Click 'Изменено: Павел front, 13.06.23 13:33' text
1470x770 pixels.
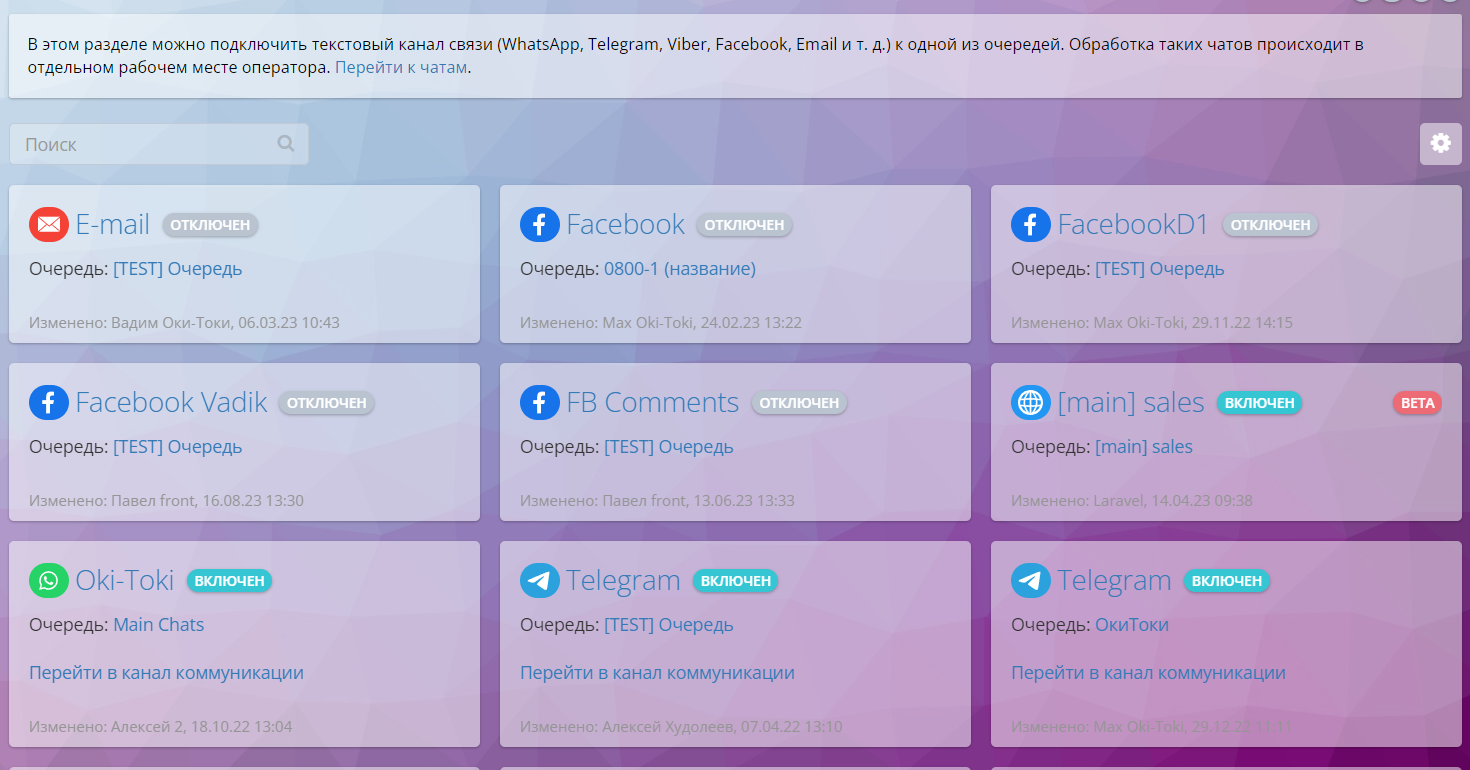point(658,500)
